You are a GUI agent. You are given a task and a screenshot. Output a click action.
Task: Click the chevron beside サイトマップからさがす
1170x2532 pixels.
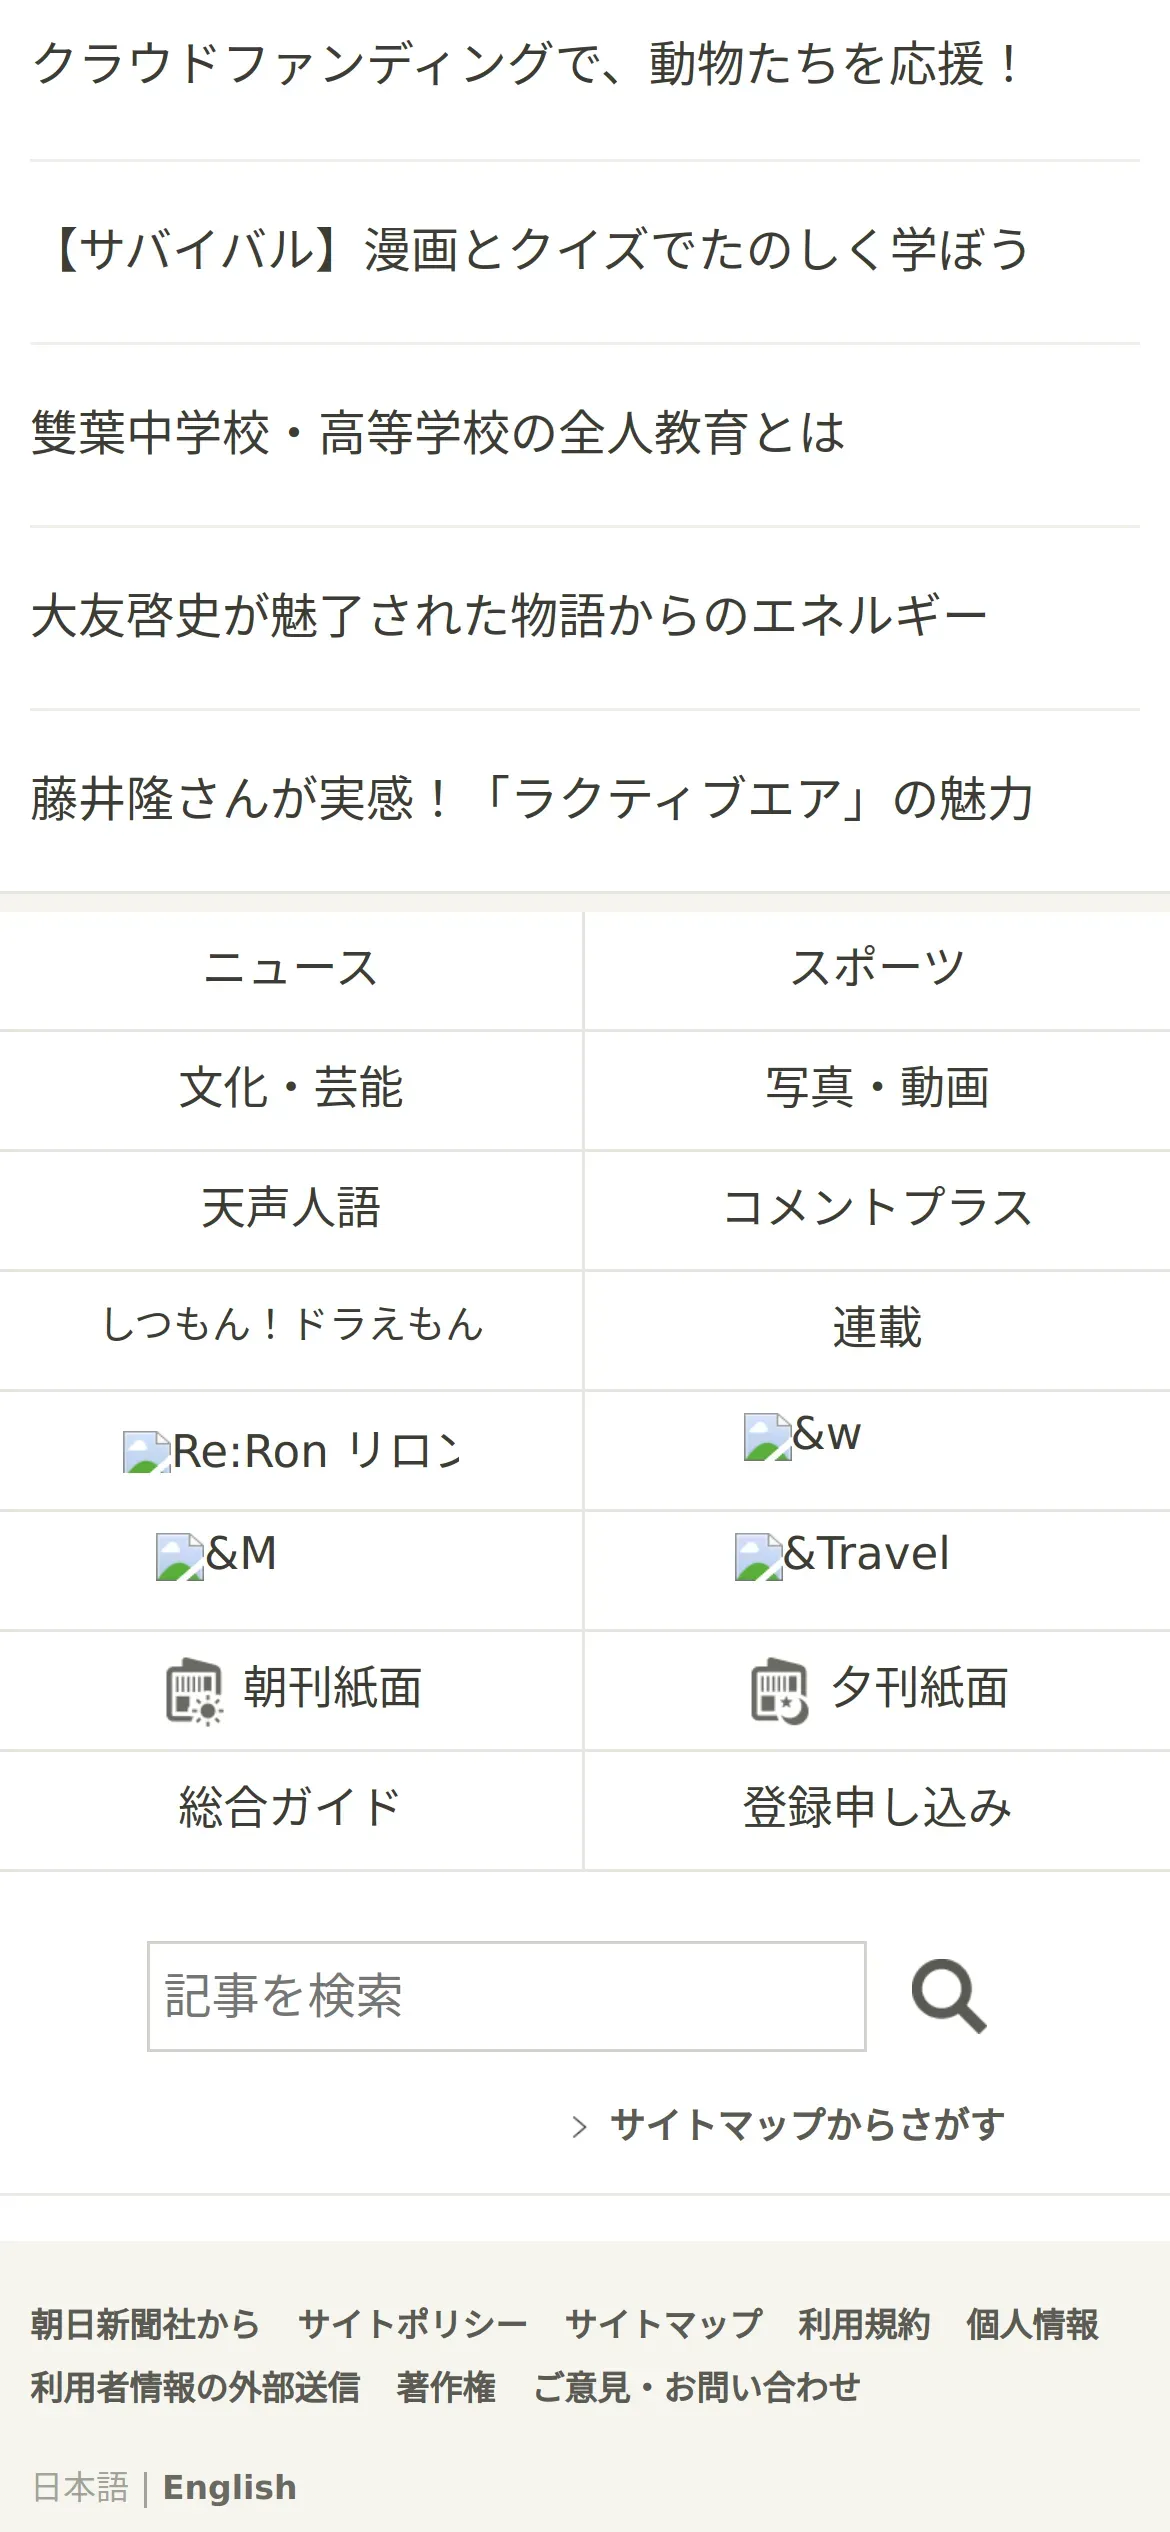(579, 2126)
